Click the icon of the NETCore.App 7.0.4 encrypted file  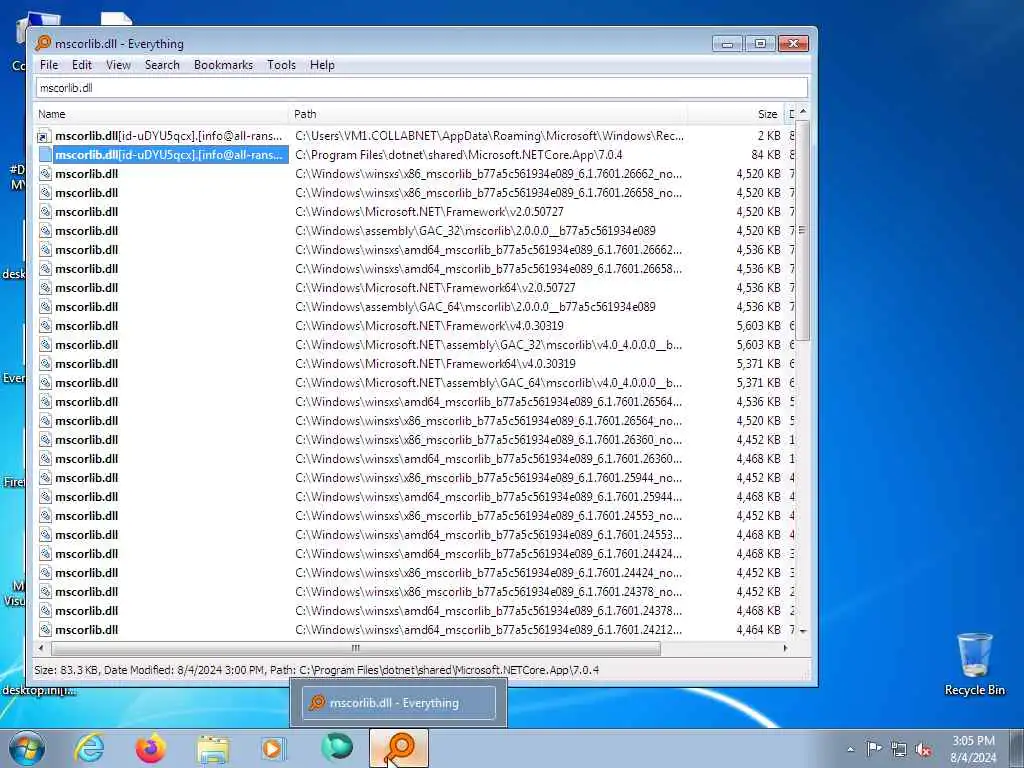[44, 155]
